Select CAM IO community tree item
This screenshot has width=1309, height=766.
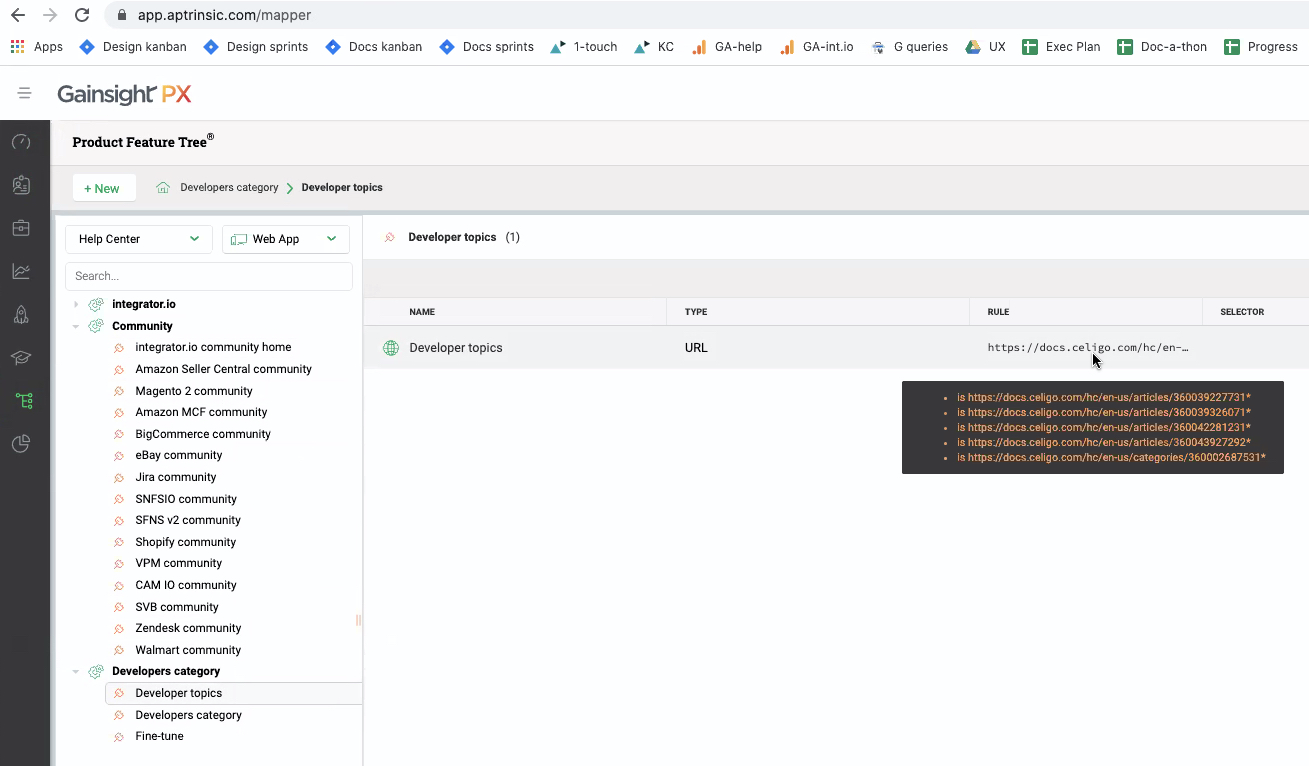(x=186, y=585)
